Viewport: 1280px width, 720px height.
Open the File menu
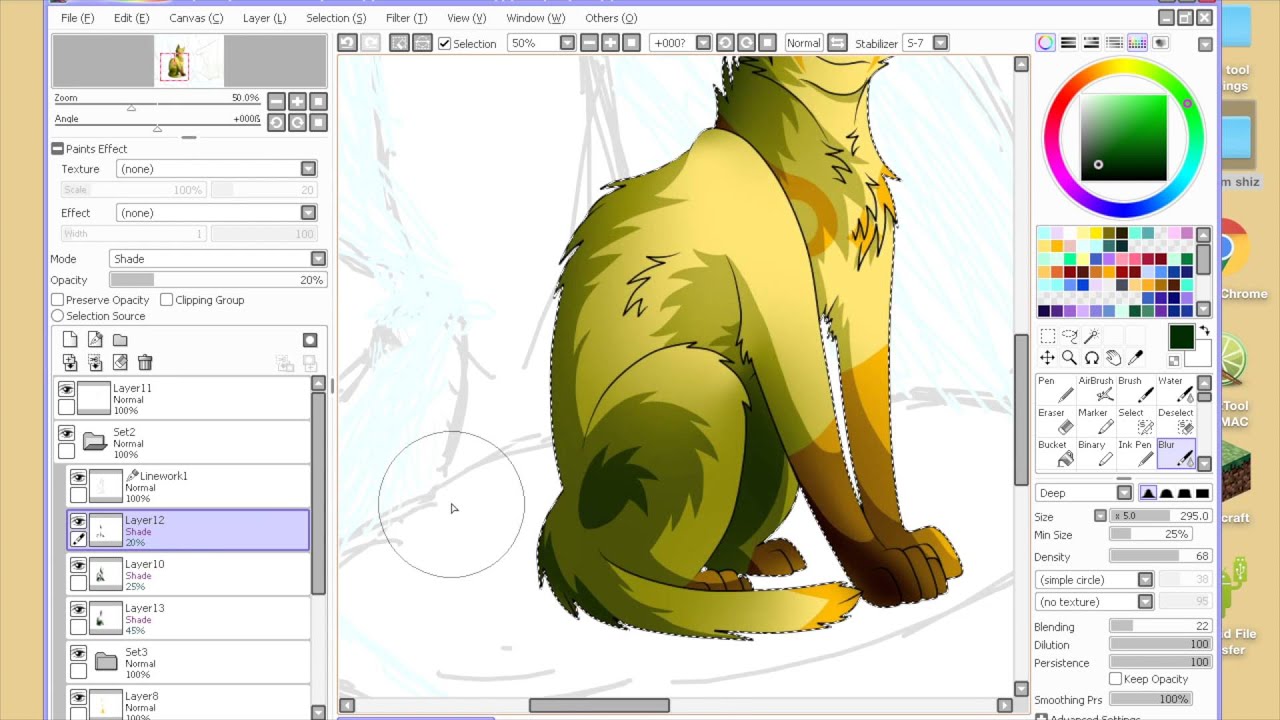77,18
